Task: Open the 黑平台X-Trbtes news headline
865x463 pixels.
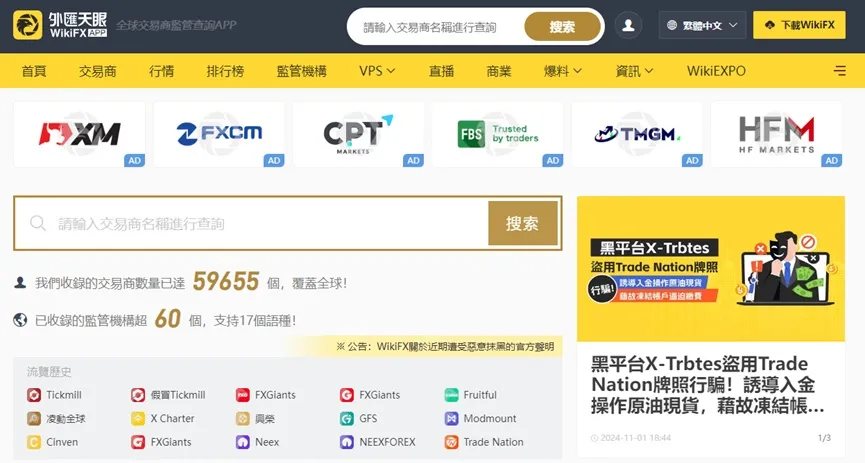Action: click(707, 385)
